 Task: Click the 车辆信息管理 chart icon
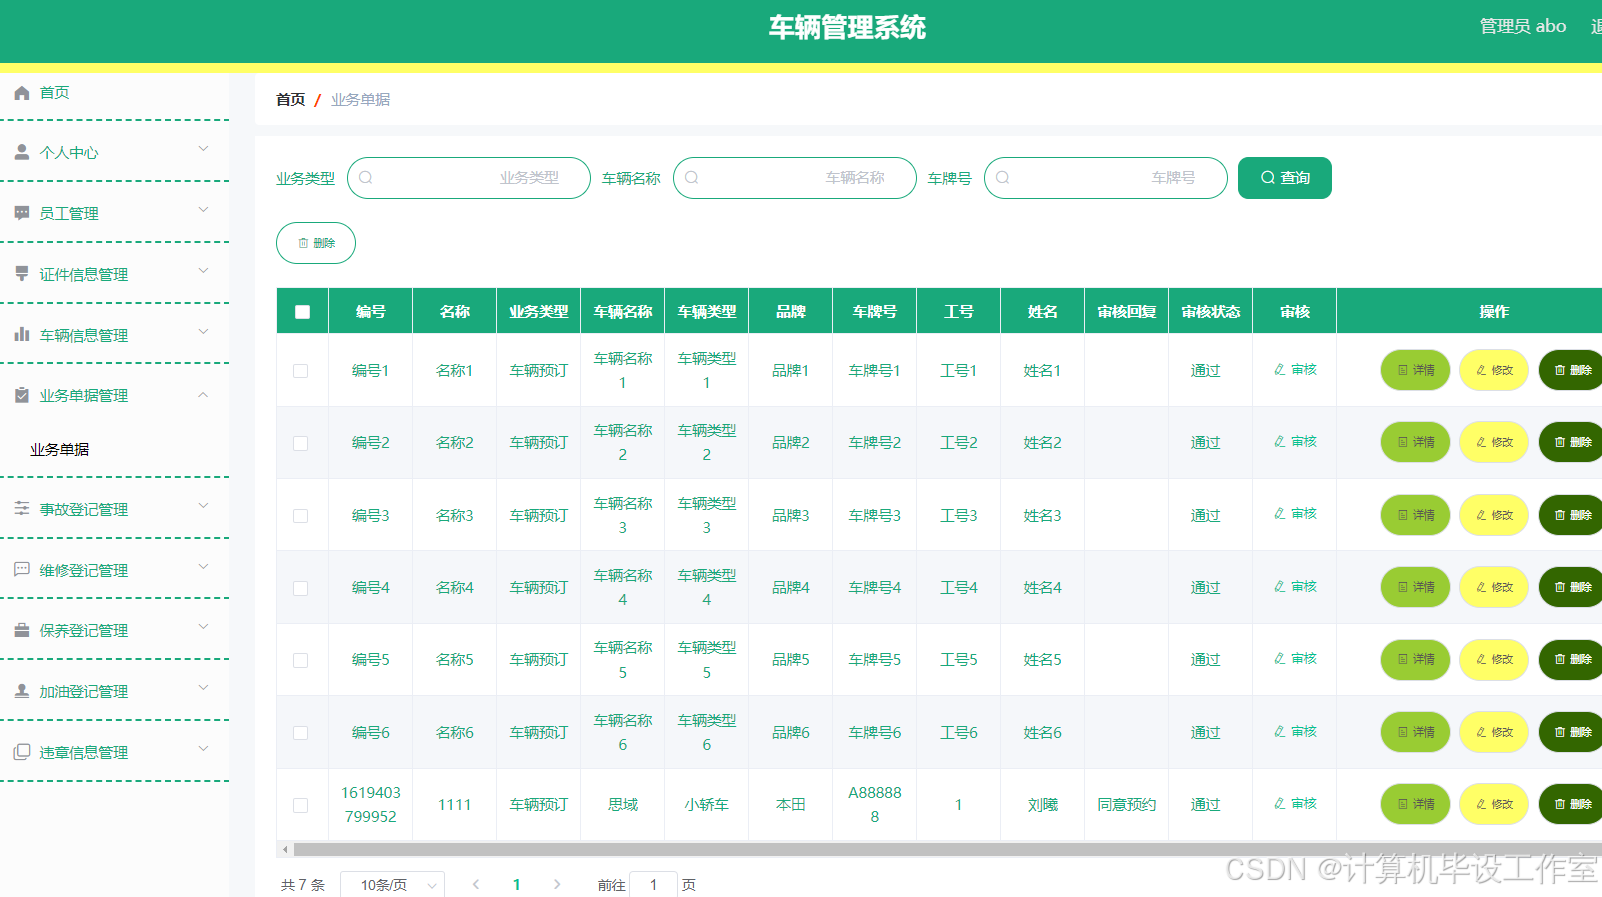pos(22,335)
